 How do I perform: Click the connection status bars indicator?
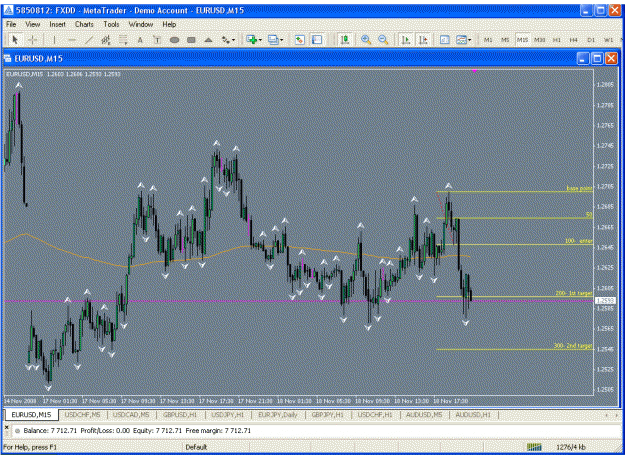pos(534,447)
